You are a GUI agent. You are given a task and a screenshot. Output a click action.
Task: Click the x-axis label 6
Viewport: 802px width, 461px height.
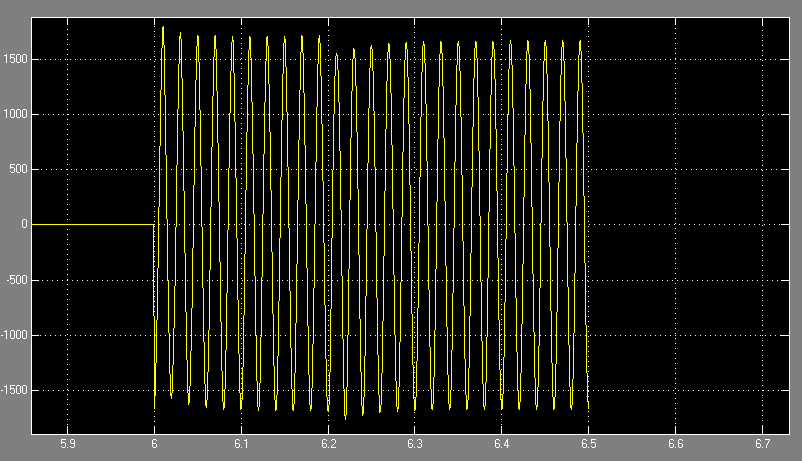coord(154,444)
